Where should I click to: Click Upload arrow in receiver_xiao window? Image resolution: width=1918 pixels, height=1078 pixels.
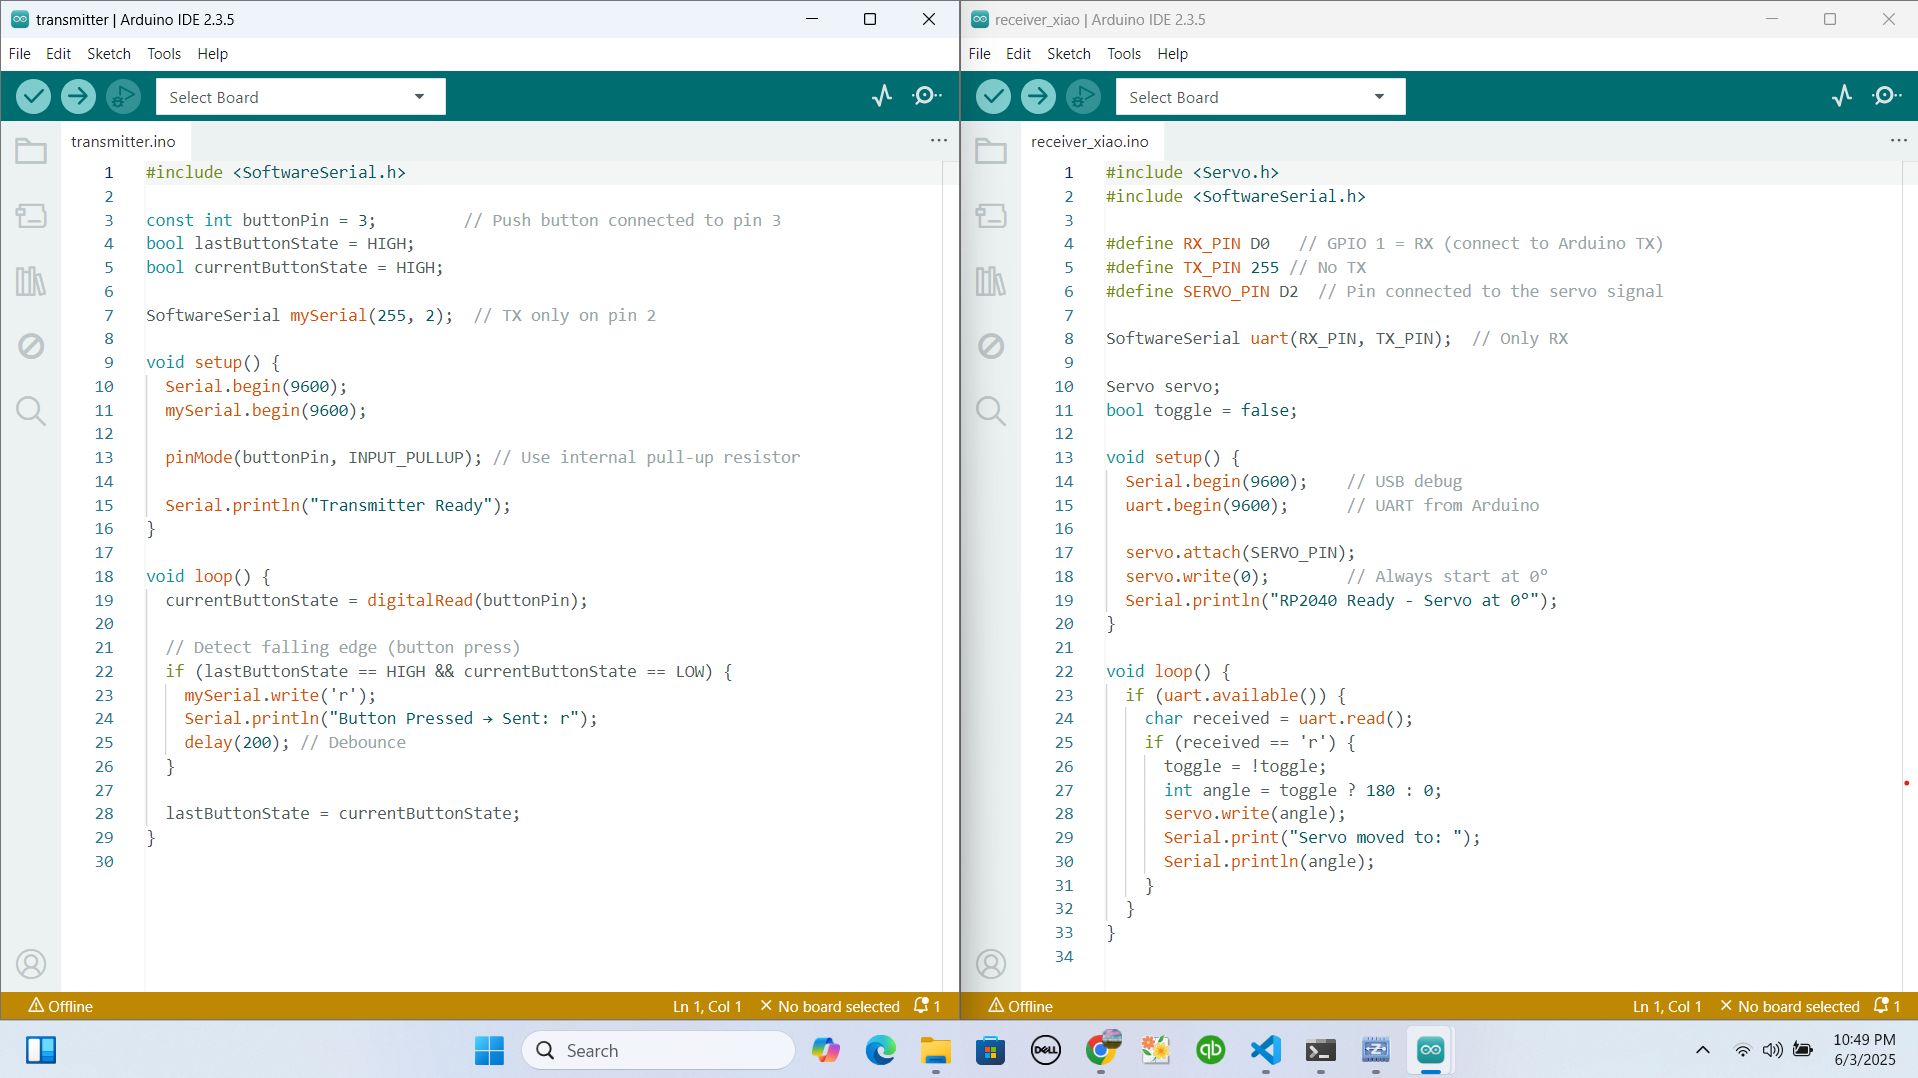[1038, 96]
